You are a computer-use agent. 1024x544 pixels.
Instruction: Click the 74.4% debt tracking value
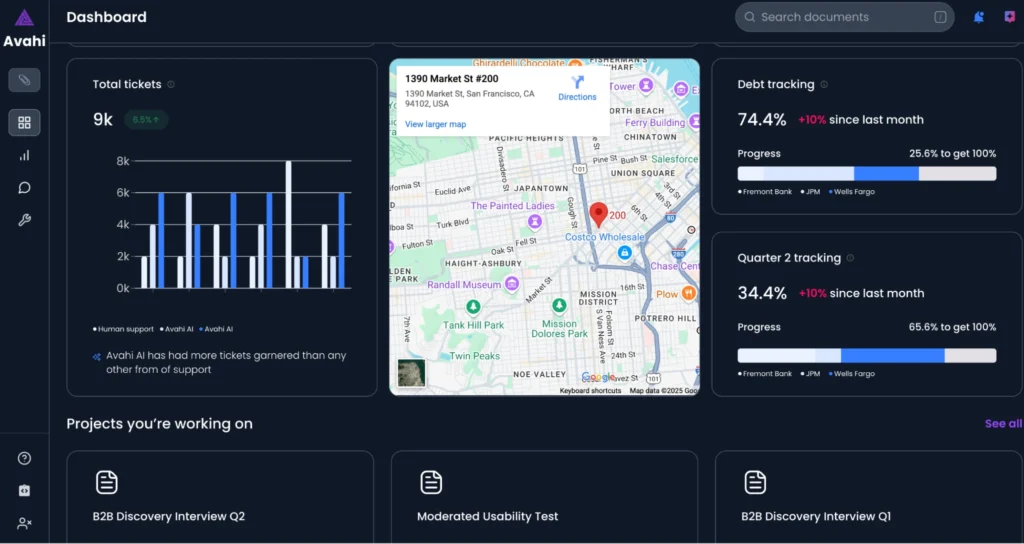(762, 120)
